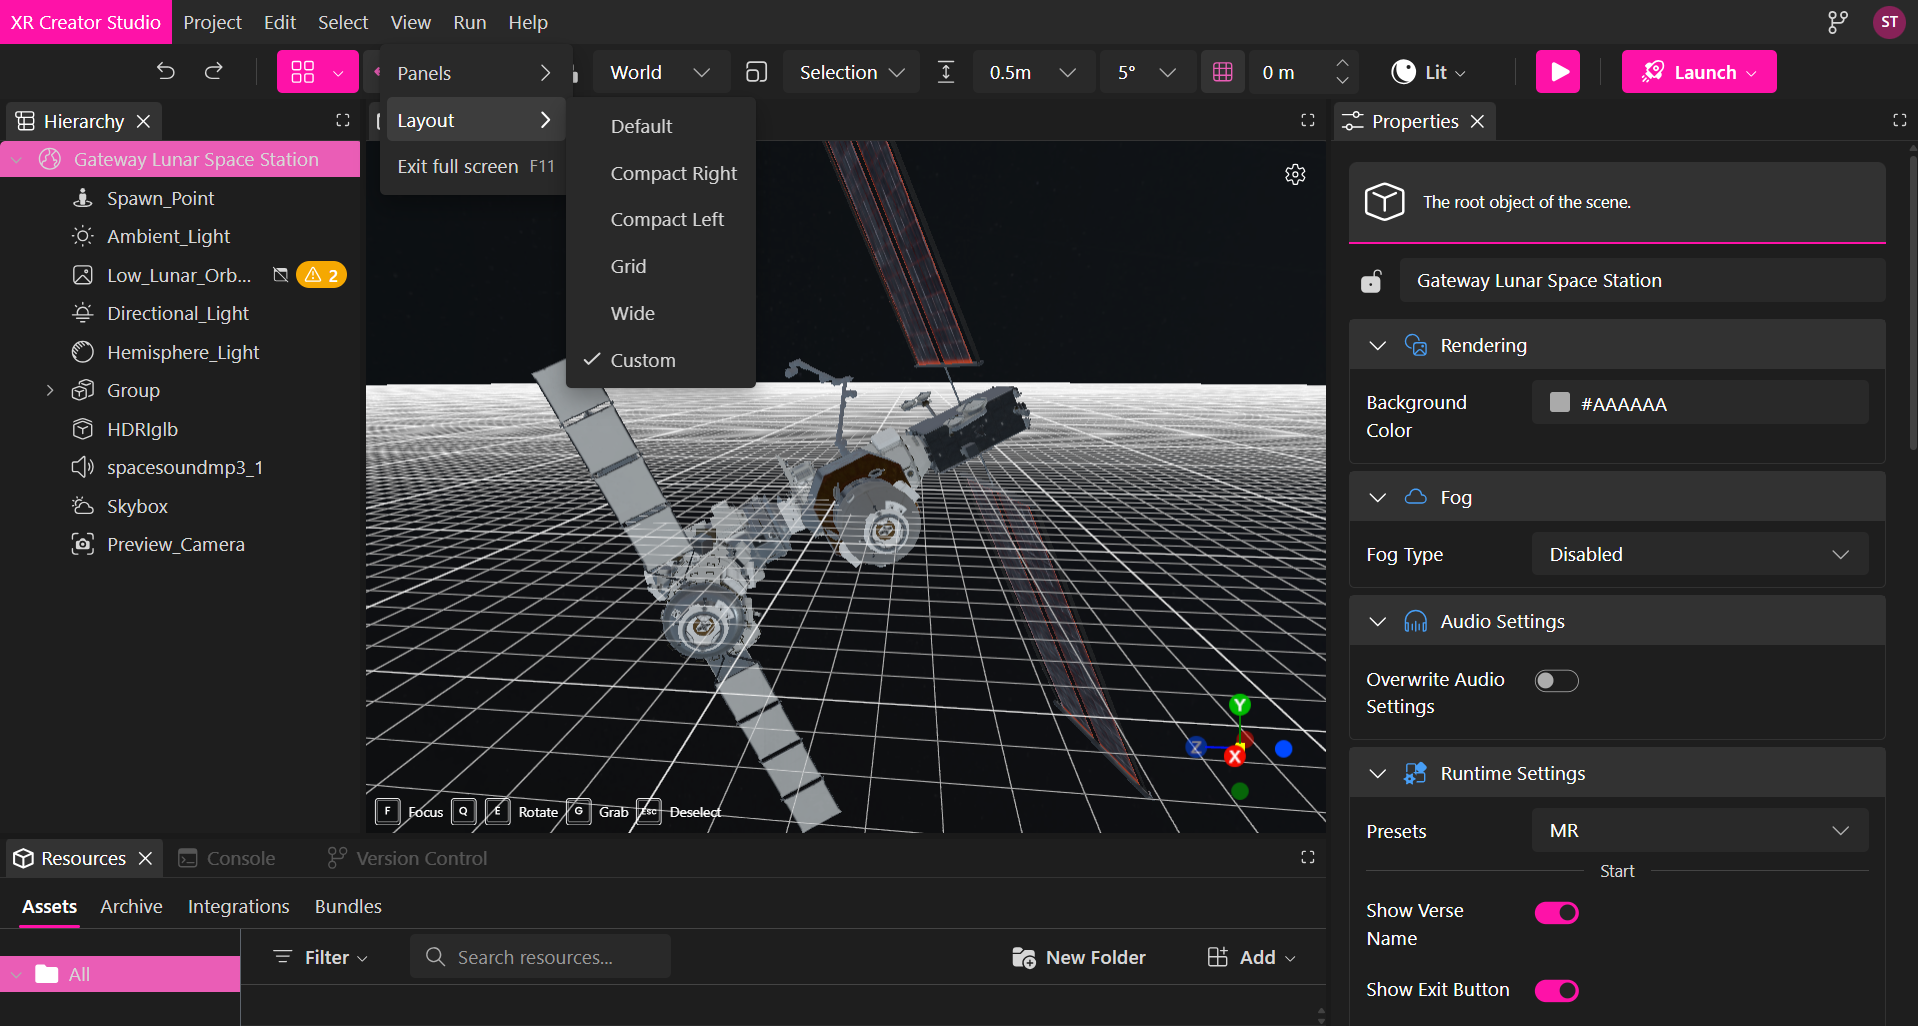Click the warning badge on Low_Lunar_Orb

[x=322, y=275]
